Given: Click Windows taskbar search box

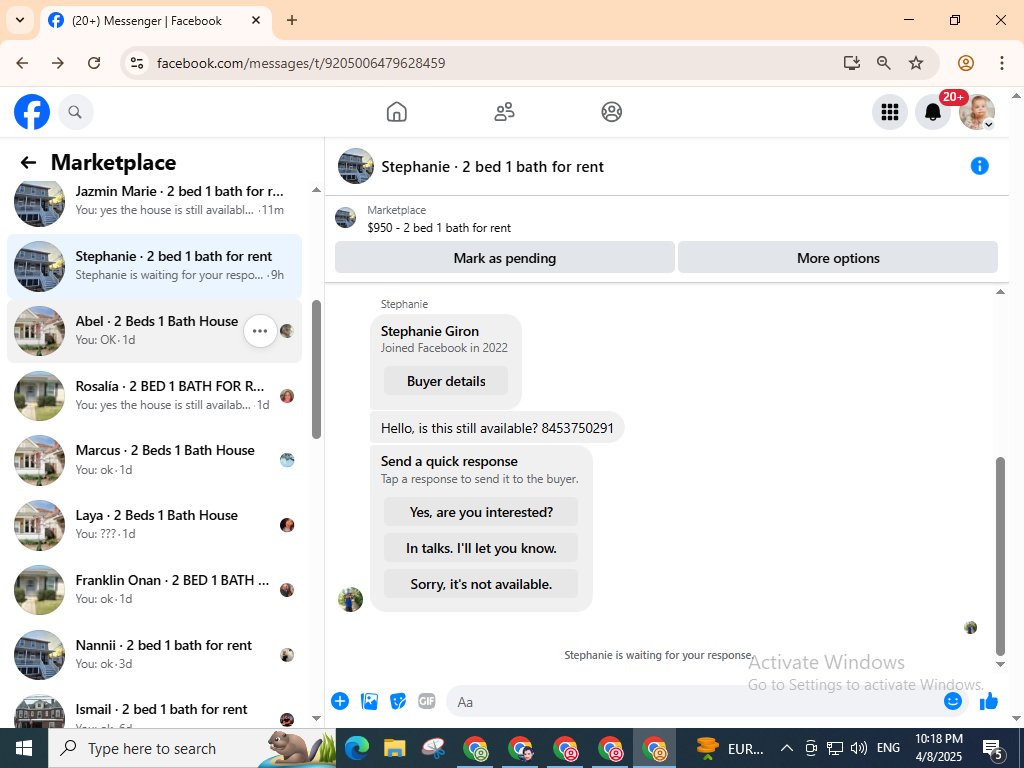Looking at the screenshot, I should pos(192,748).
